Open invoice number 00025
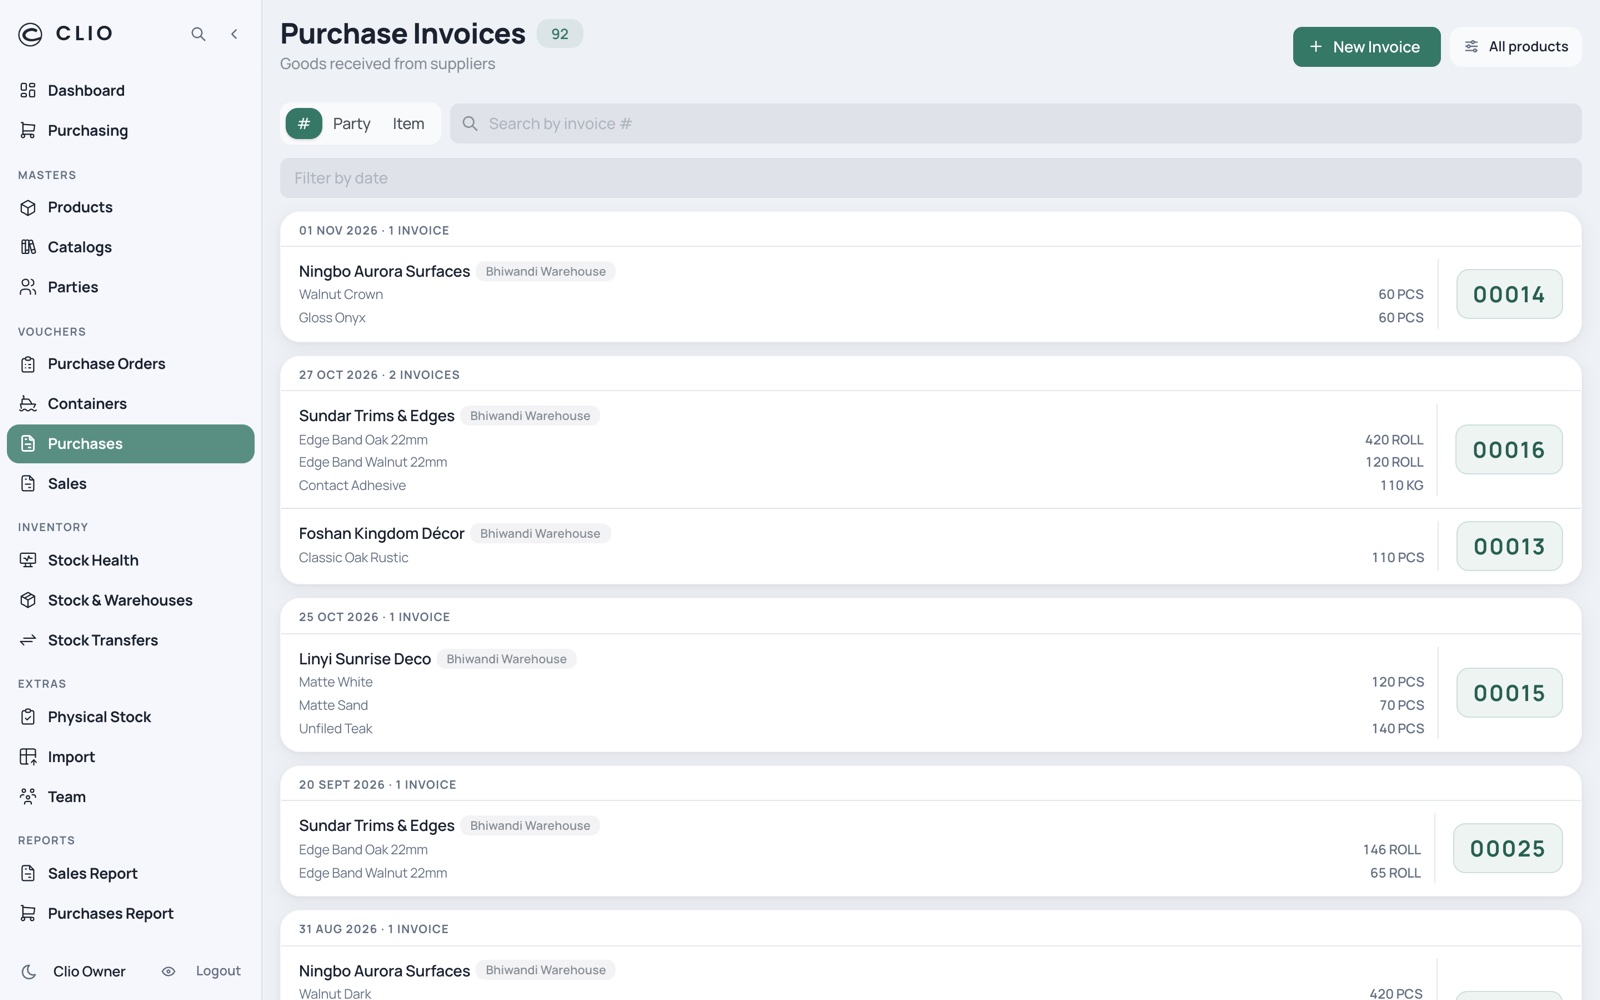1600x1000 pixels. pyautogui.click(x=1508, y=848)
